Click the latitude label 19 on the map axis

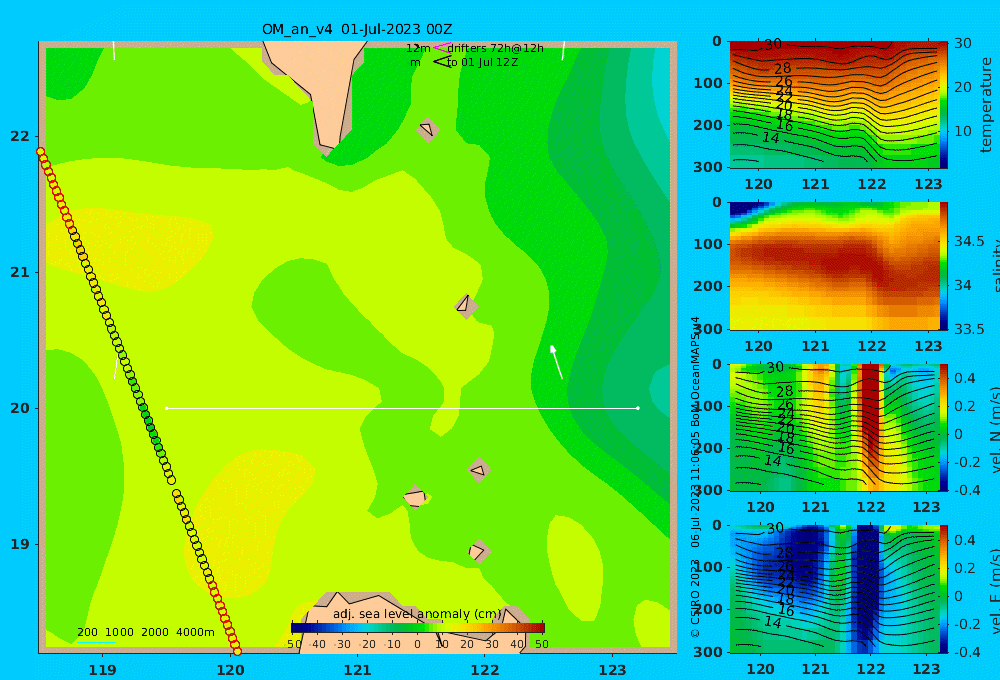click(20, 544)
